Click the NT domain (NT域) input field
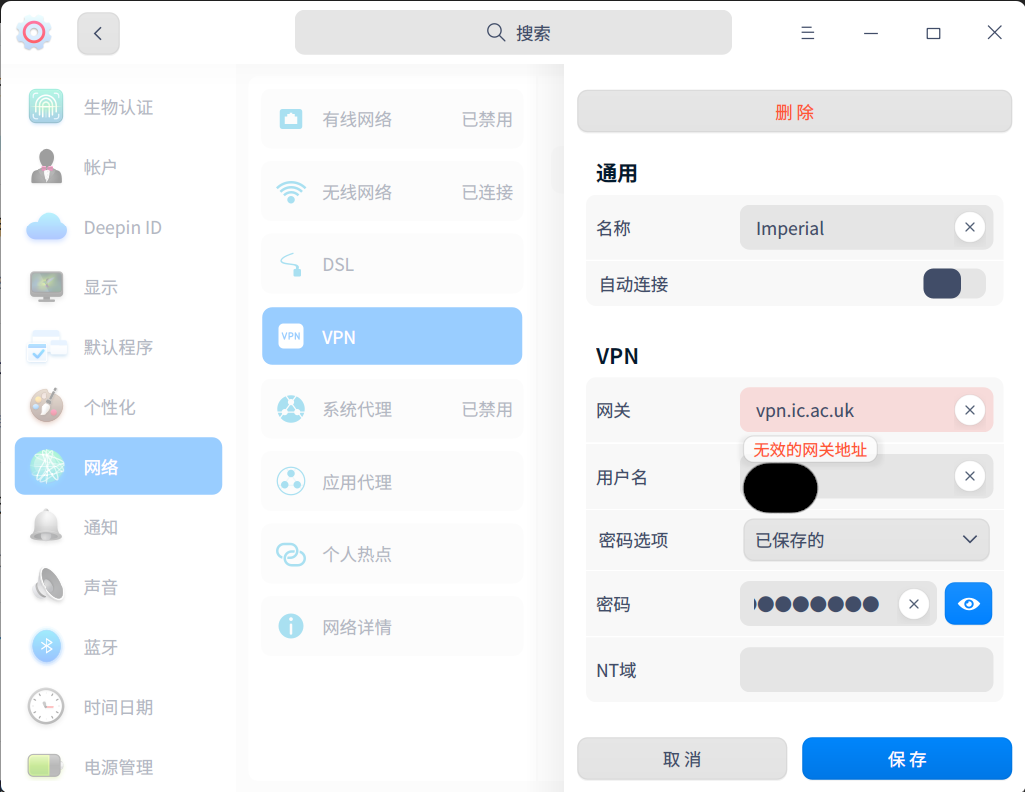This screenshot has height=792, width=1025. pos(866,669)
